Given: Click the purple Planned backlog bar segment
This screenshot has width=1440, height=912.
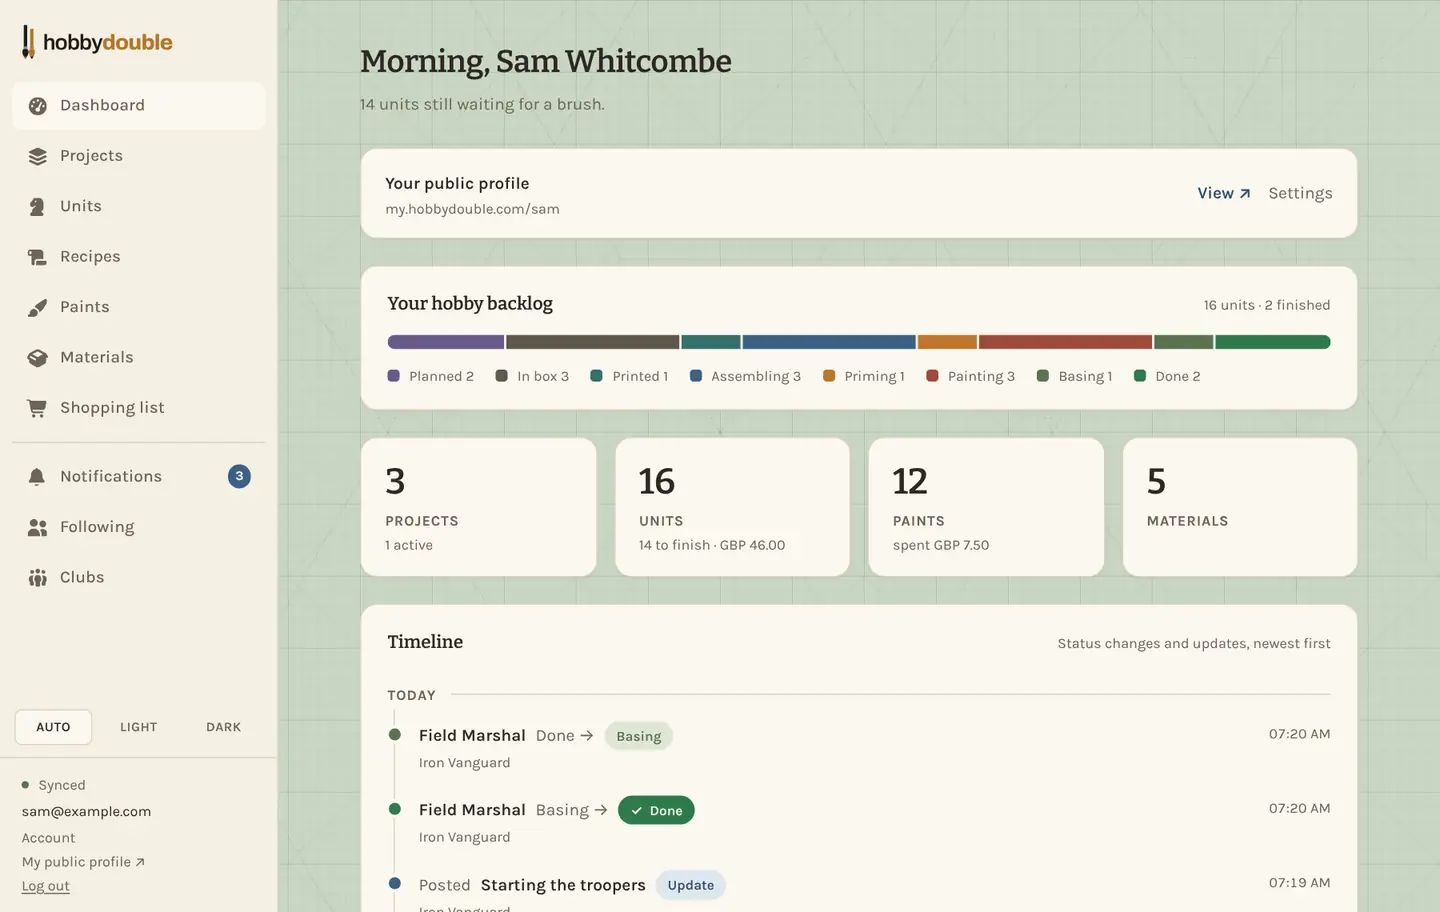Looking at the screenshot, I should (446, 342).
